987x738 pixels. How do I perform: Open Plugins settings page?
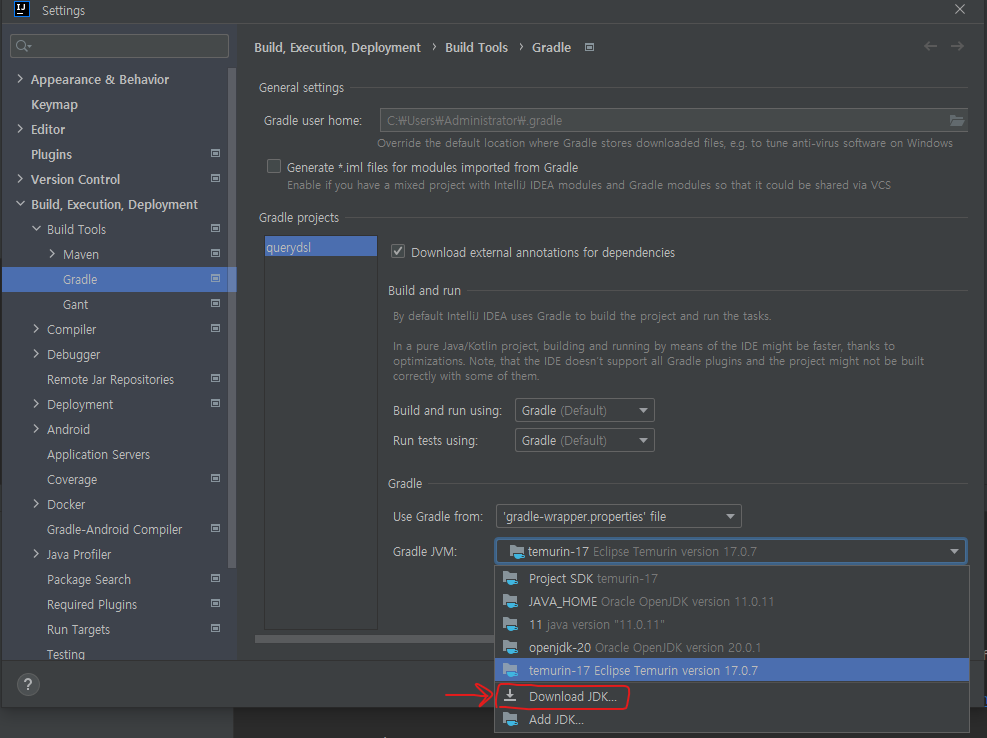(x=51, y=154)
